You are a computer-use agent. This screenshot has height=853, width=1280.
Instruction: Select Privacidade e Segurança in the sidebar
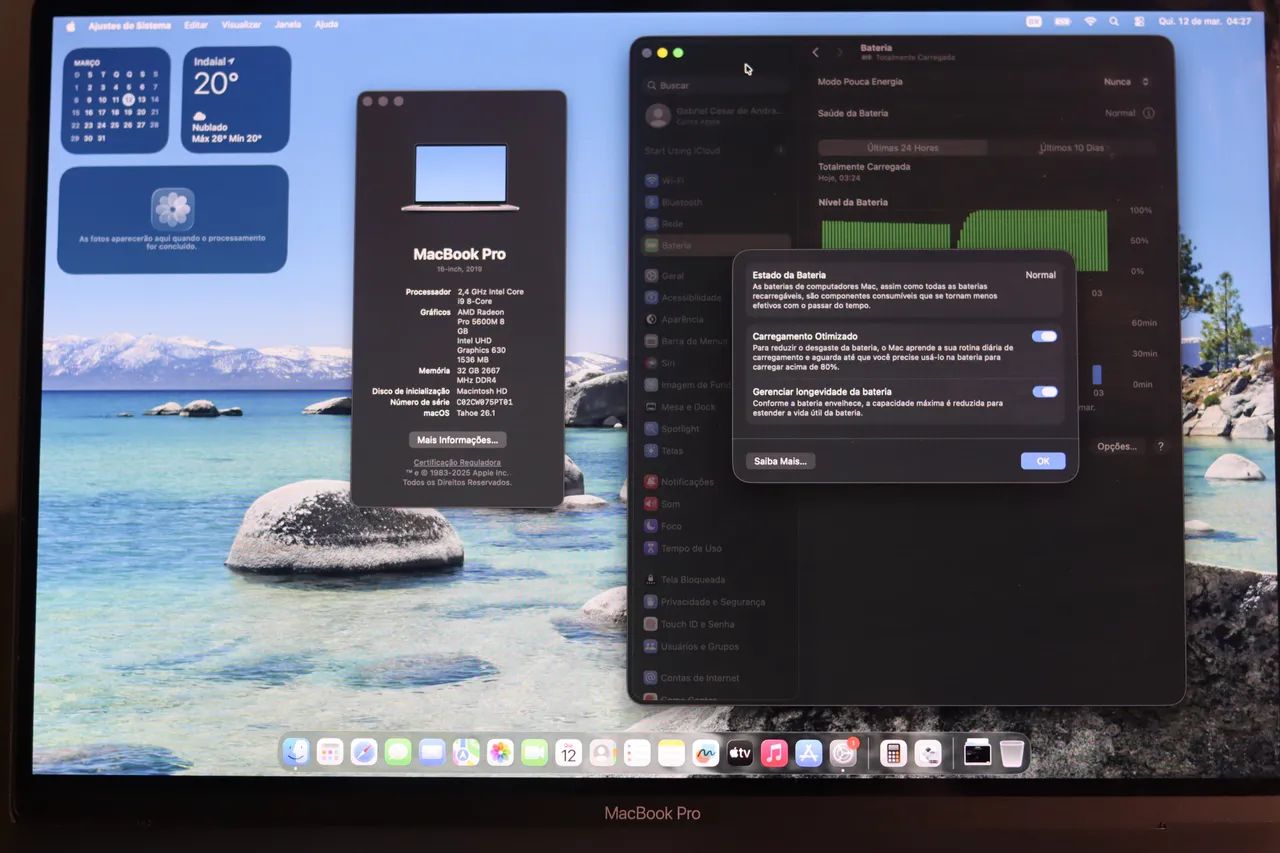[716, 602]
